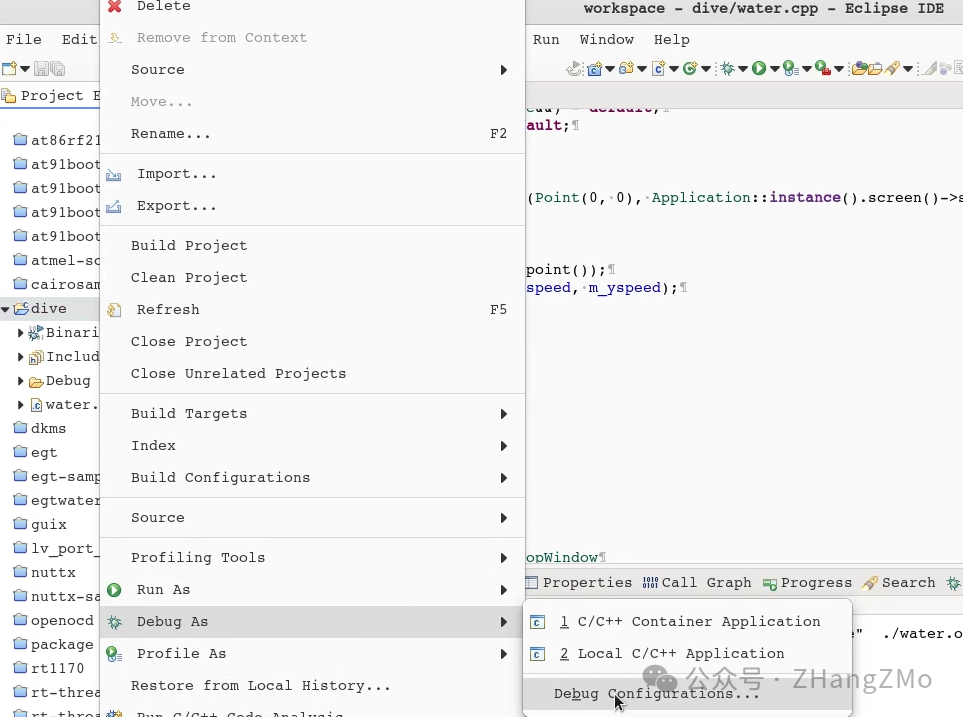The image size is (963, 717).
Task: Click the Profile toolbar icon
Action: tap(791, 69)
